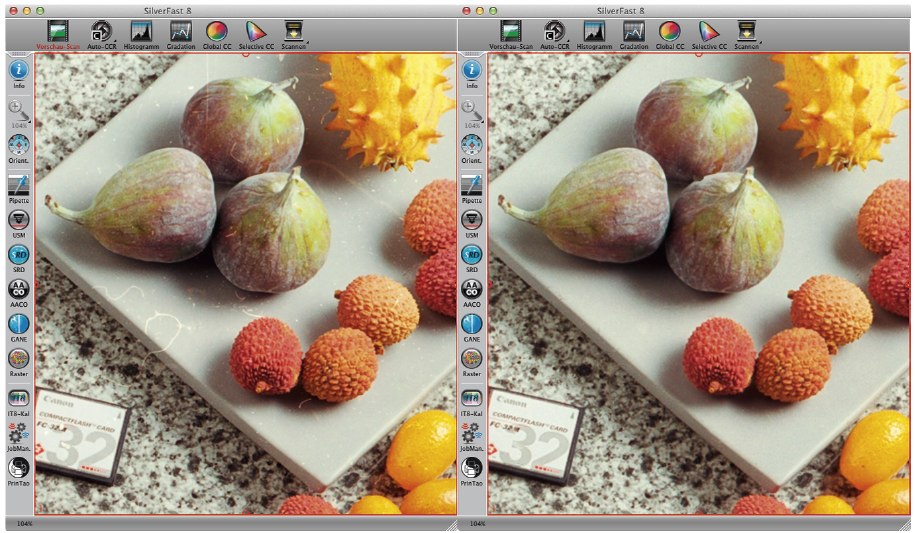Select the zoom magnifier in right sidebar
915x533 pixels.
pyautogui.click(x=472, y=110)
